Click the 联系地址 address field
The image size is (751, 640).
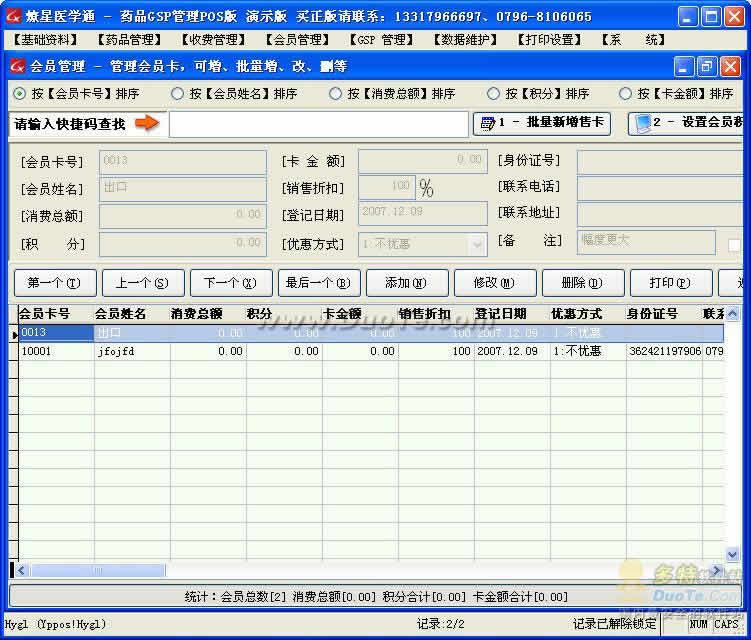[x=660, y=214]
